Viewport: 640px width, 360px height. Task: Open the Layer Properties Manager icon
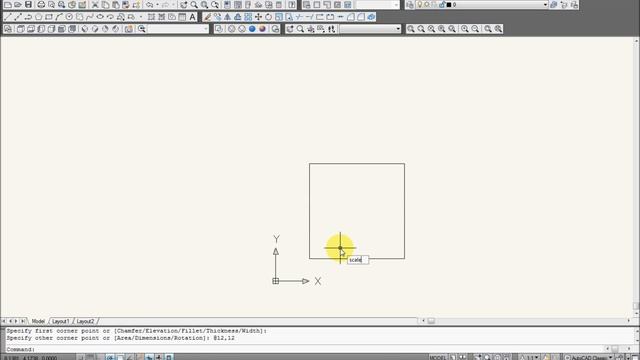click(410, 5)
